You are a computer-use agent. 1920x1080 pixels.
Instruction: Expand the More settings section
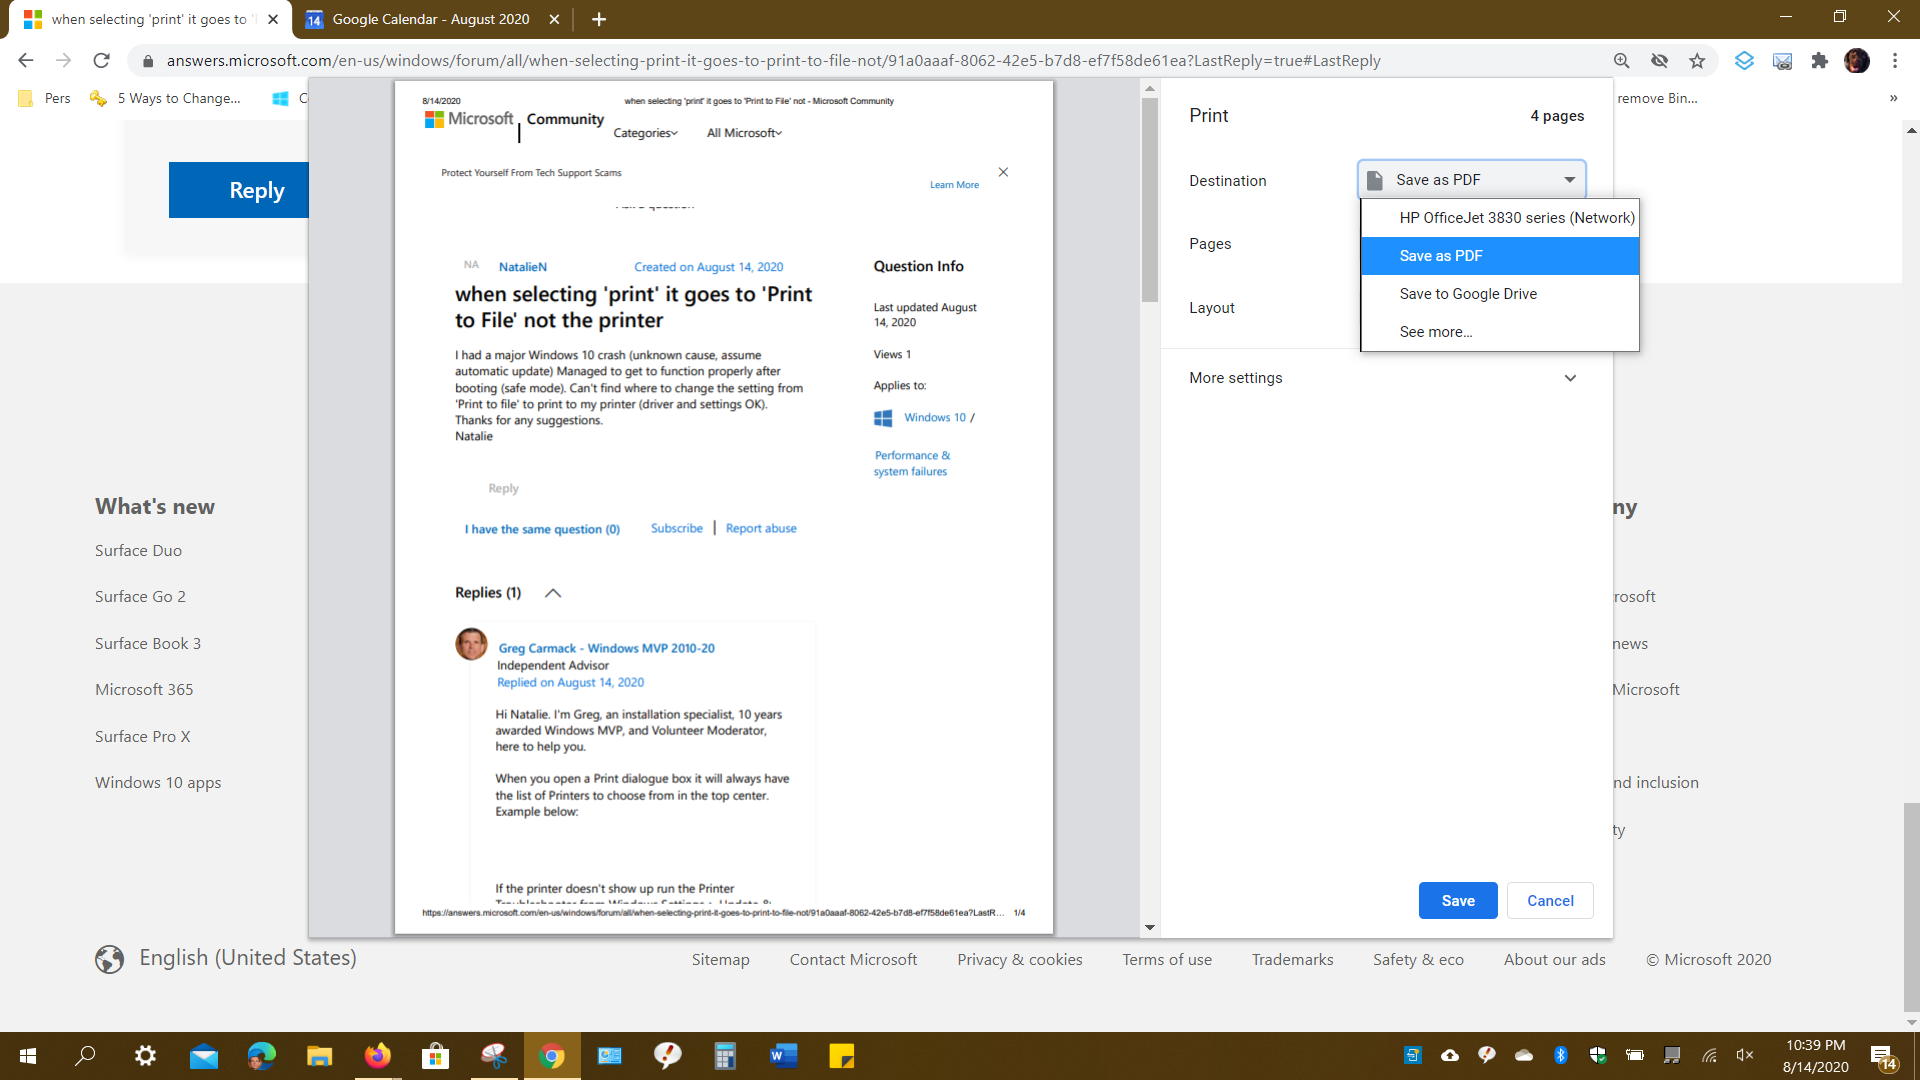[1384, 378]
